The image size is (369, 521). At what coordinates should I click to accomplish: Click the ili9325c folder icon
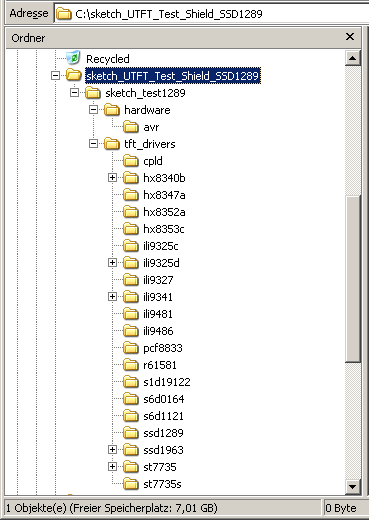[x=131, y=245]
